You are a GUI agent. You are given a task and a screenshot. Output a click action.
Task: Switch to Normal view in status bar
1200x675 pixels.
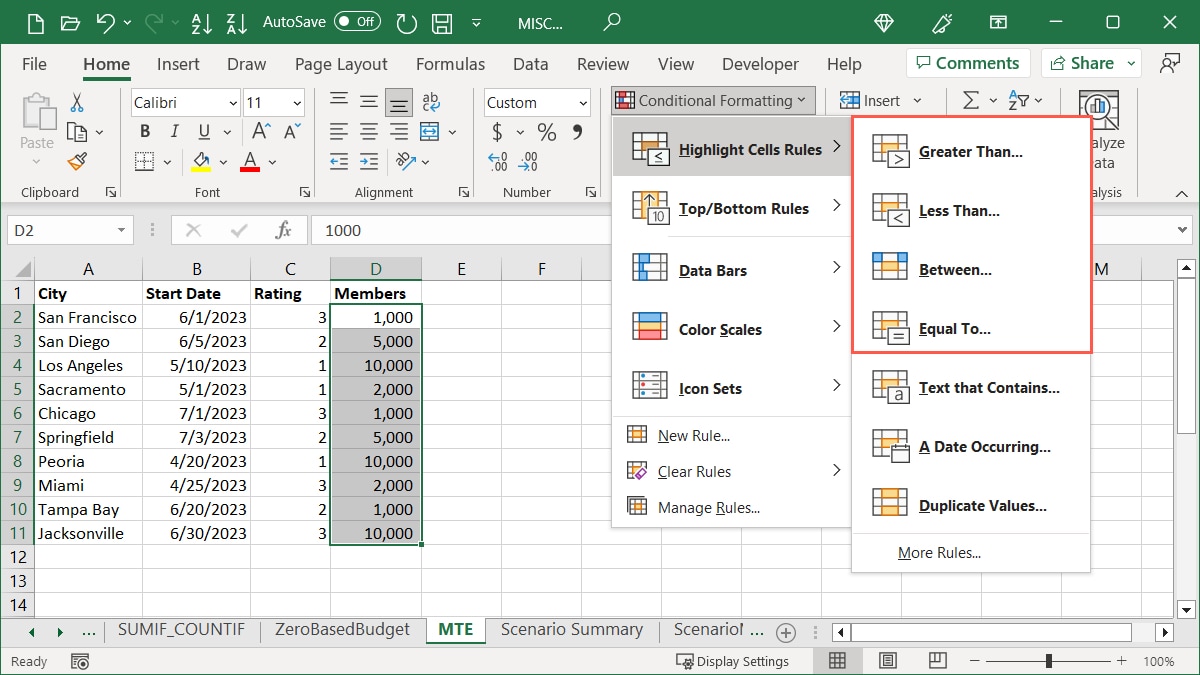point(837,661)
